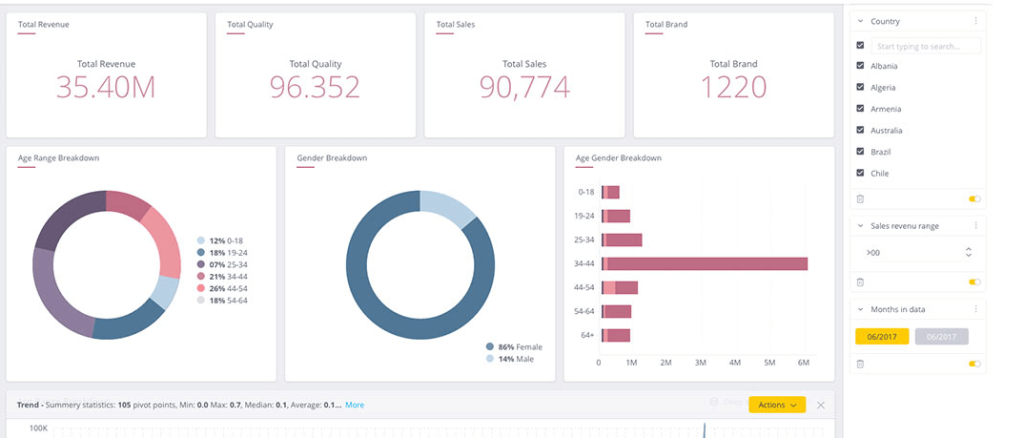Viewport: 1024px width, 438px height.
Task: Click the 26% 44-54 legend swatch
Action: pos(200,288)
